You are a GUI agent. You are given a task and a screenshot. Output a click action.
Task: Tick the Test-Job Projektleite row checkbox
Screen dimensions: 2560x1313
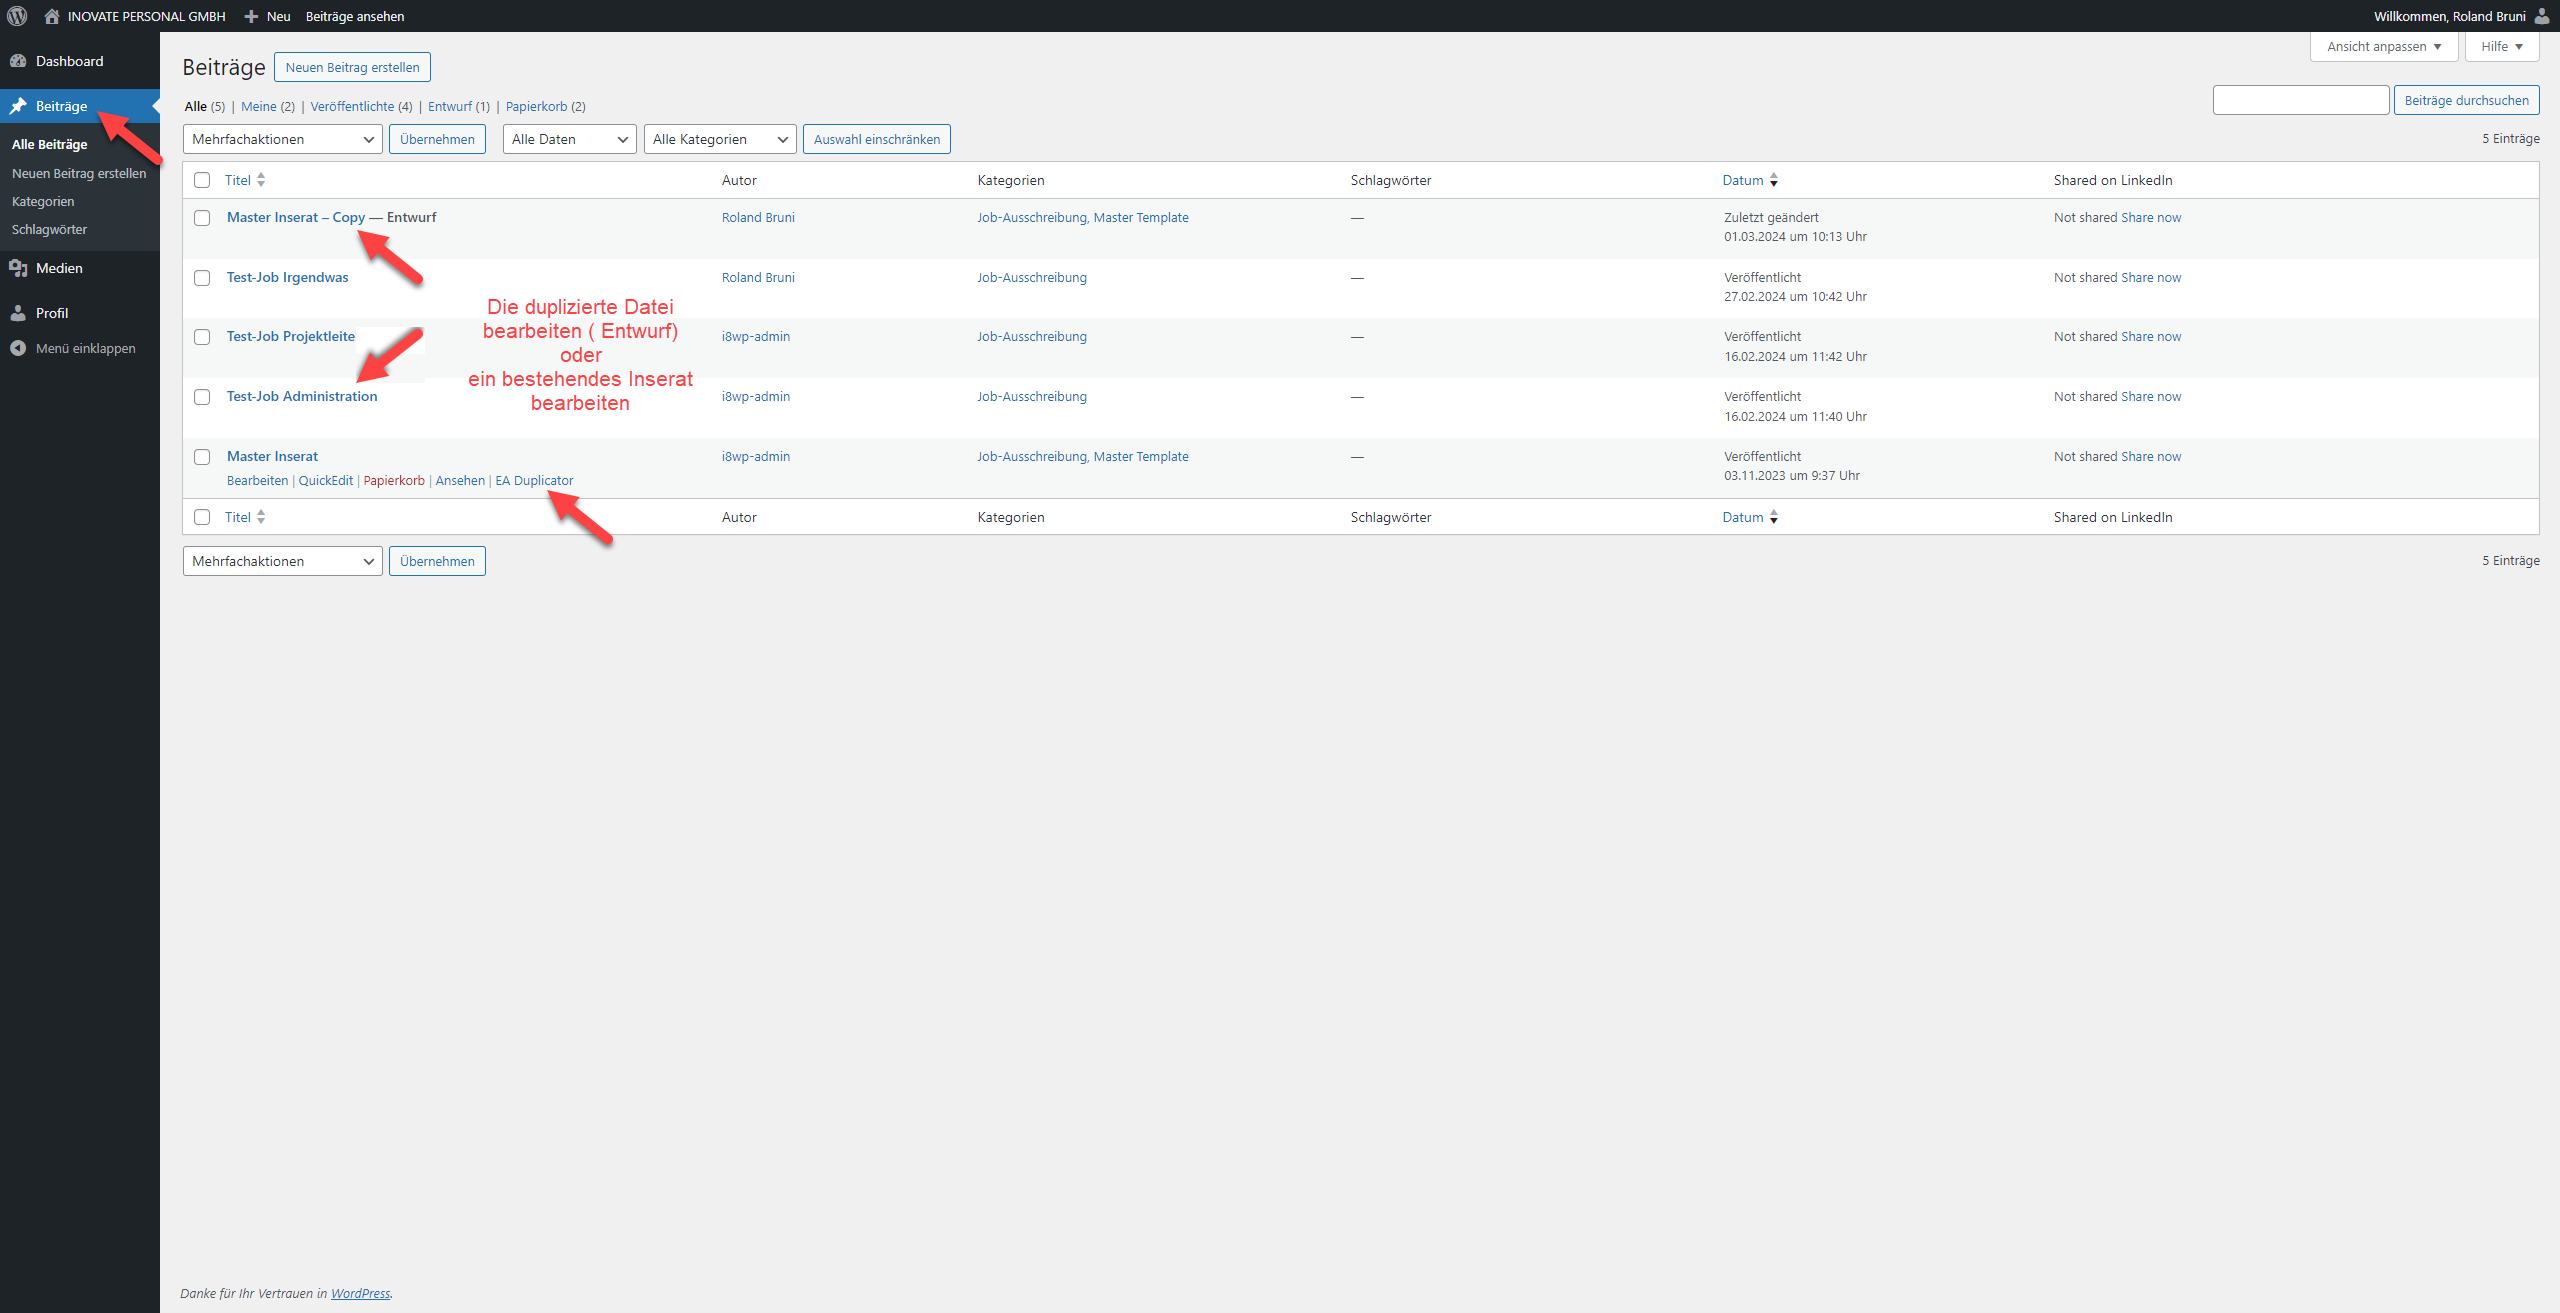(202, 337)
